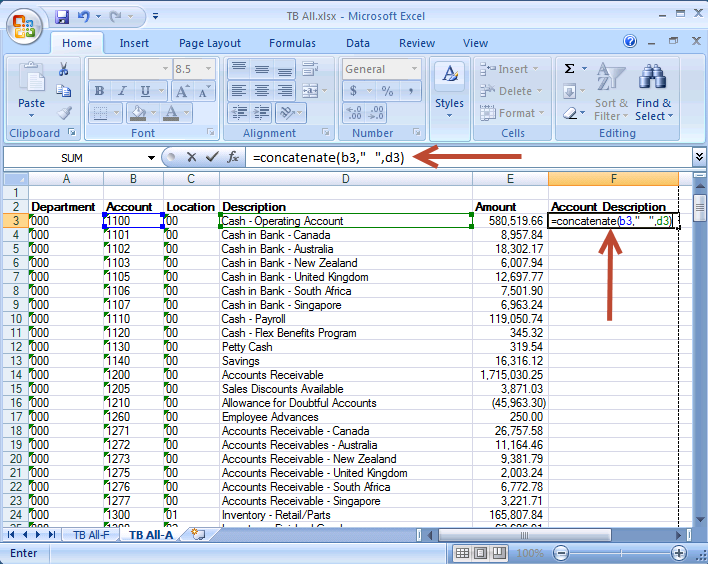Click the Paste clipboard icon
This screenshot has width=708, height=564.
tap(31, 77)
